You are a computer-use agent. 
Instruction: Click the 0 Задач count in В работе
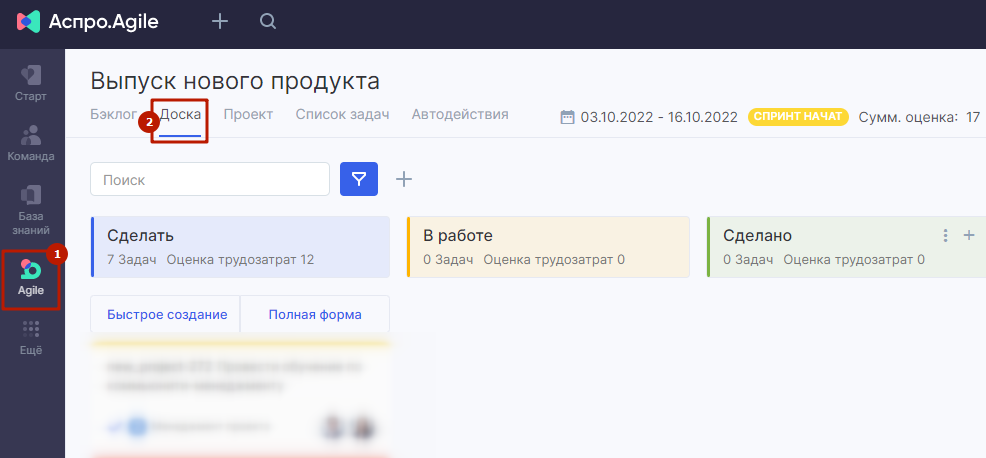448,259
